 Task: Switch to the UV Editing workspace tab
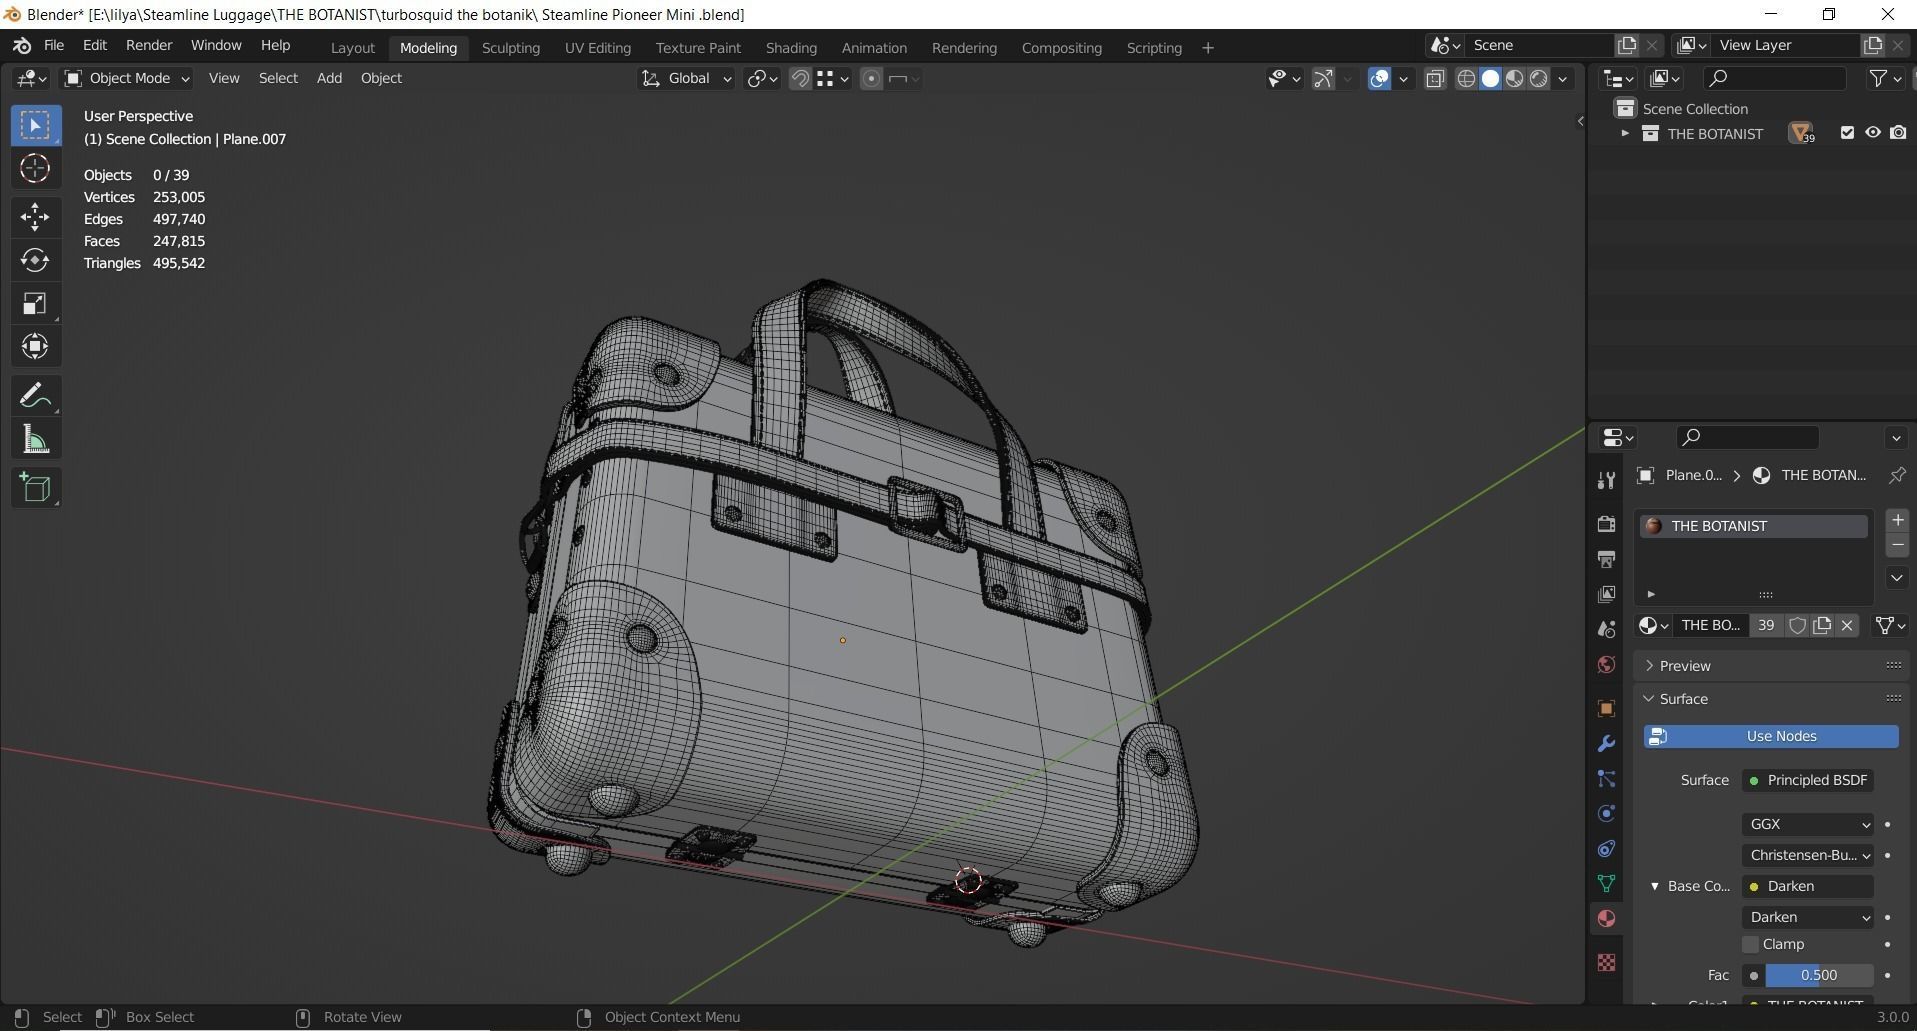pos(597,48)
